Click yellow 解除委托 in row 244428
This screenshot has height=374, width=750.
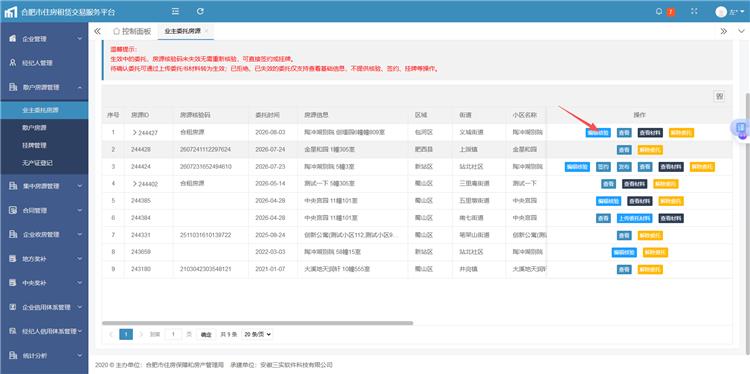point(650,150)
